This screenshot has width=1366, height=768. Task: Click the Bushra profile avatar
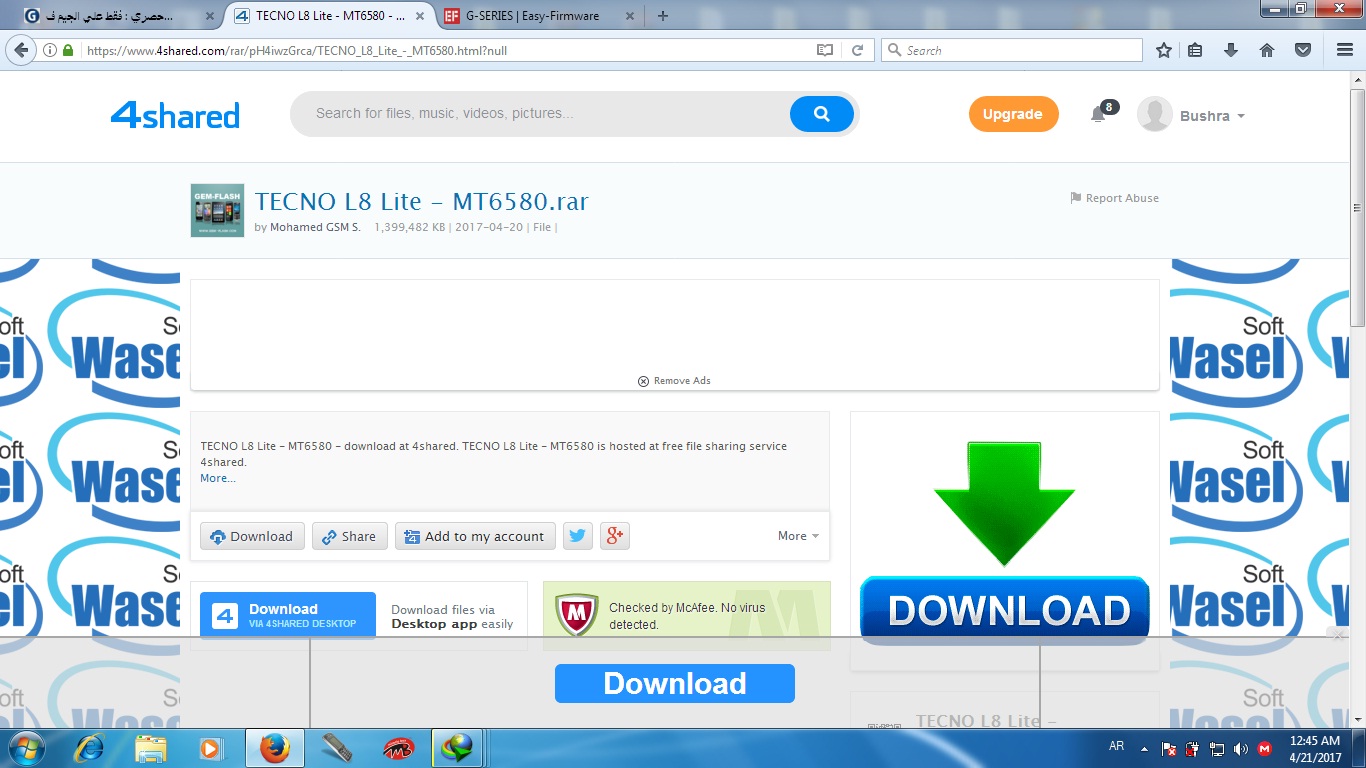1155,114
